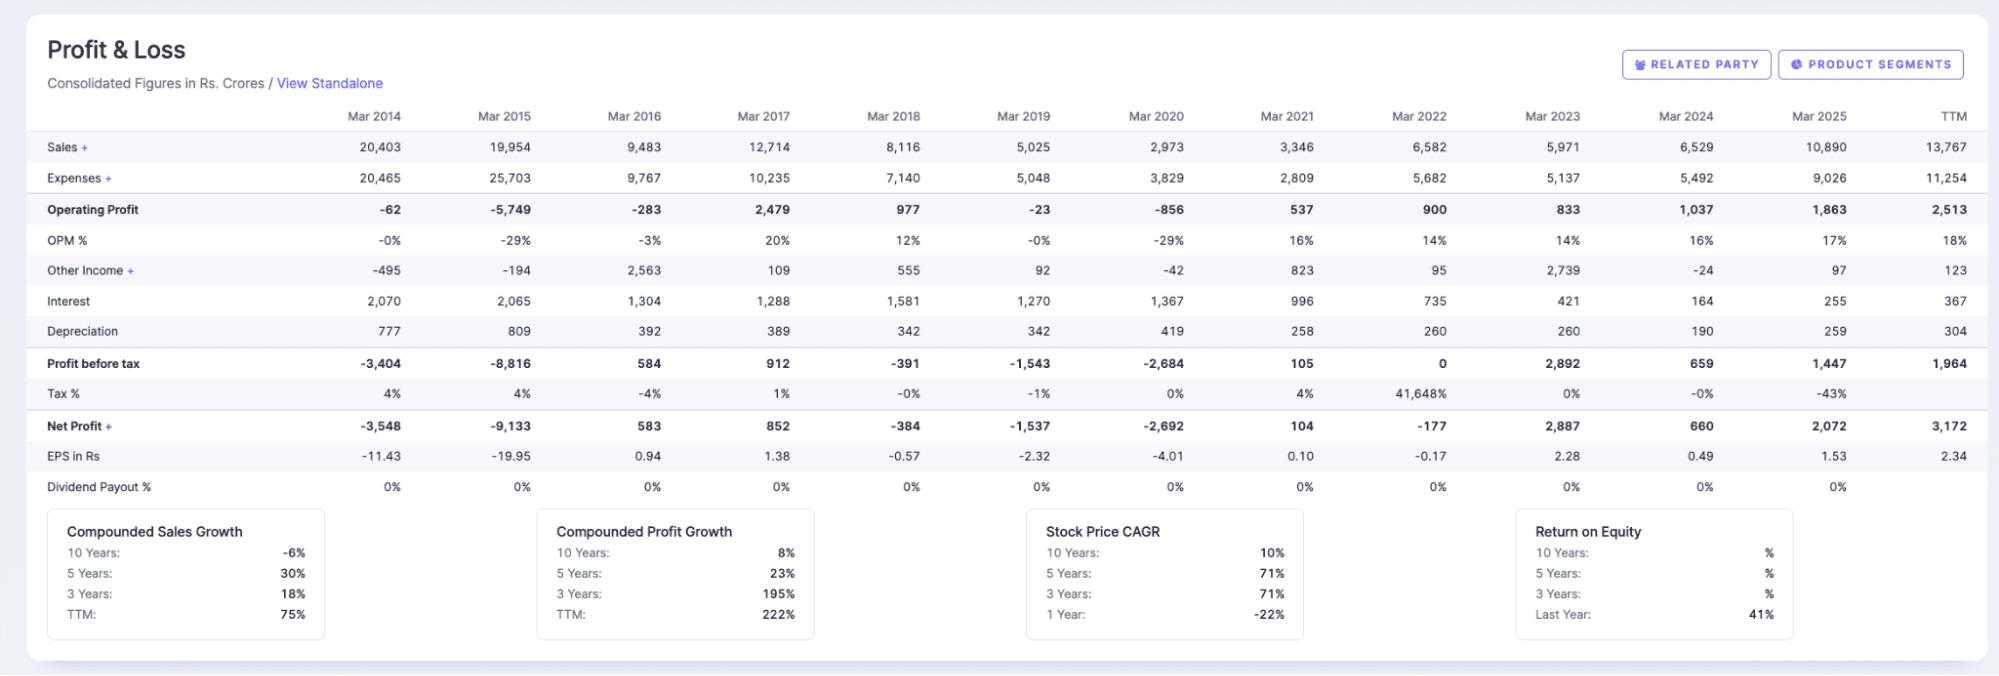Expand the Sales row breakdown
1999x676 pixels.
(82, 147)
